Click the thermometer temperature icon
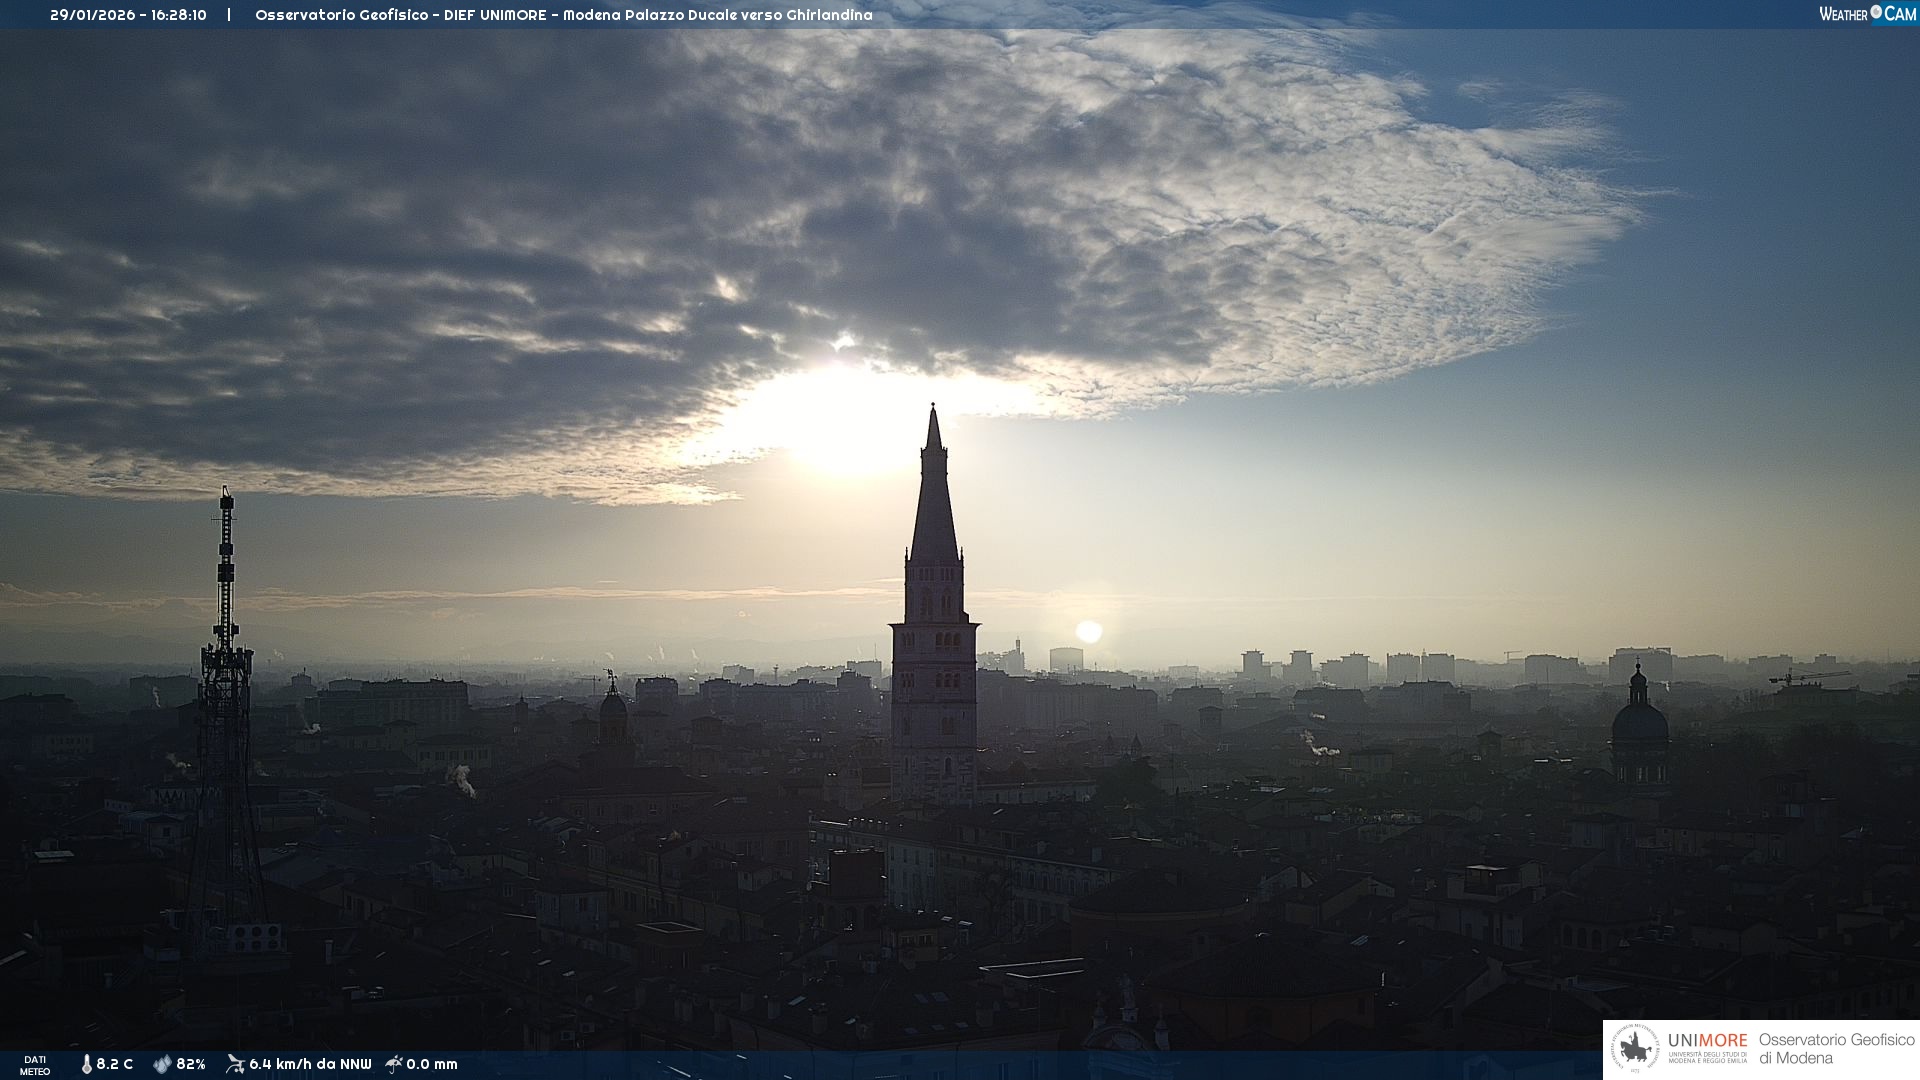1920x1080 pixels. [x=87, y=1064]
